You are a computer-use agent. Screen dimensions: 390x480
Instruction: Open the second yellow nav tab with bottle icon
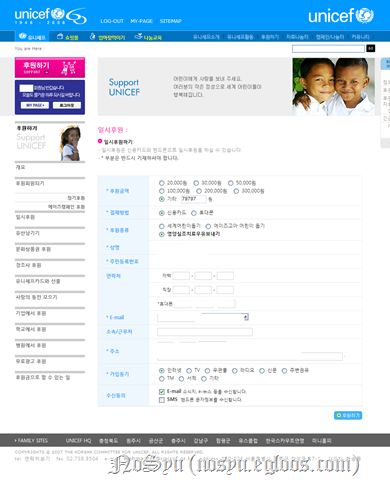[107, 37]
